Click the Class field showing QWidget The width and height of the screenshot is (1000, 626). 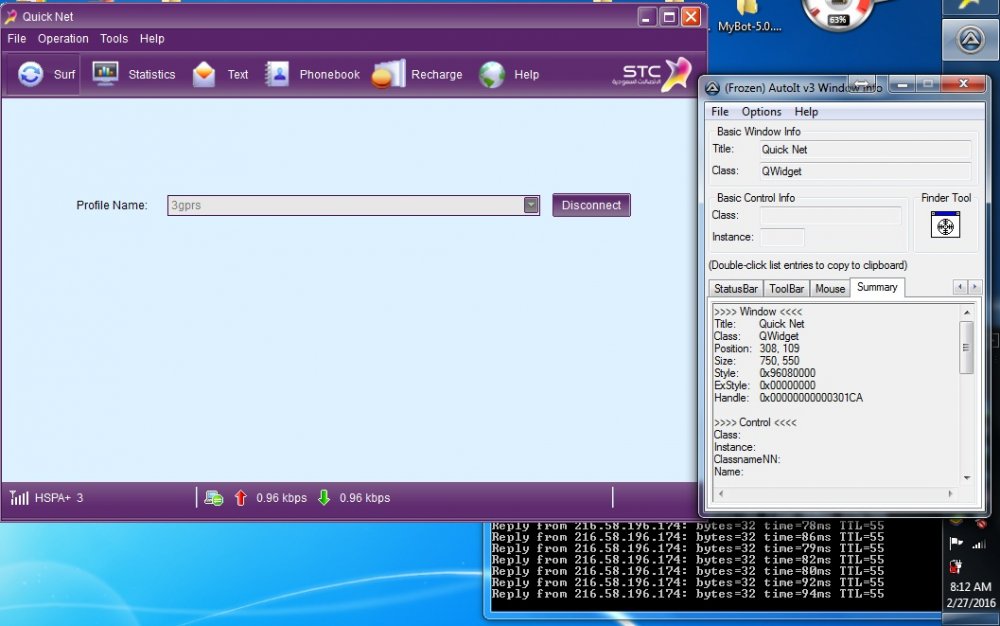point(865,171)
